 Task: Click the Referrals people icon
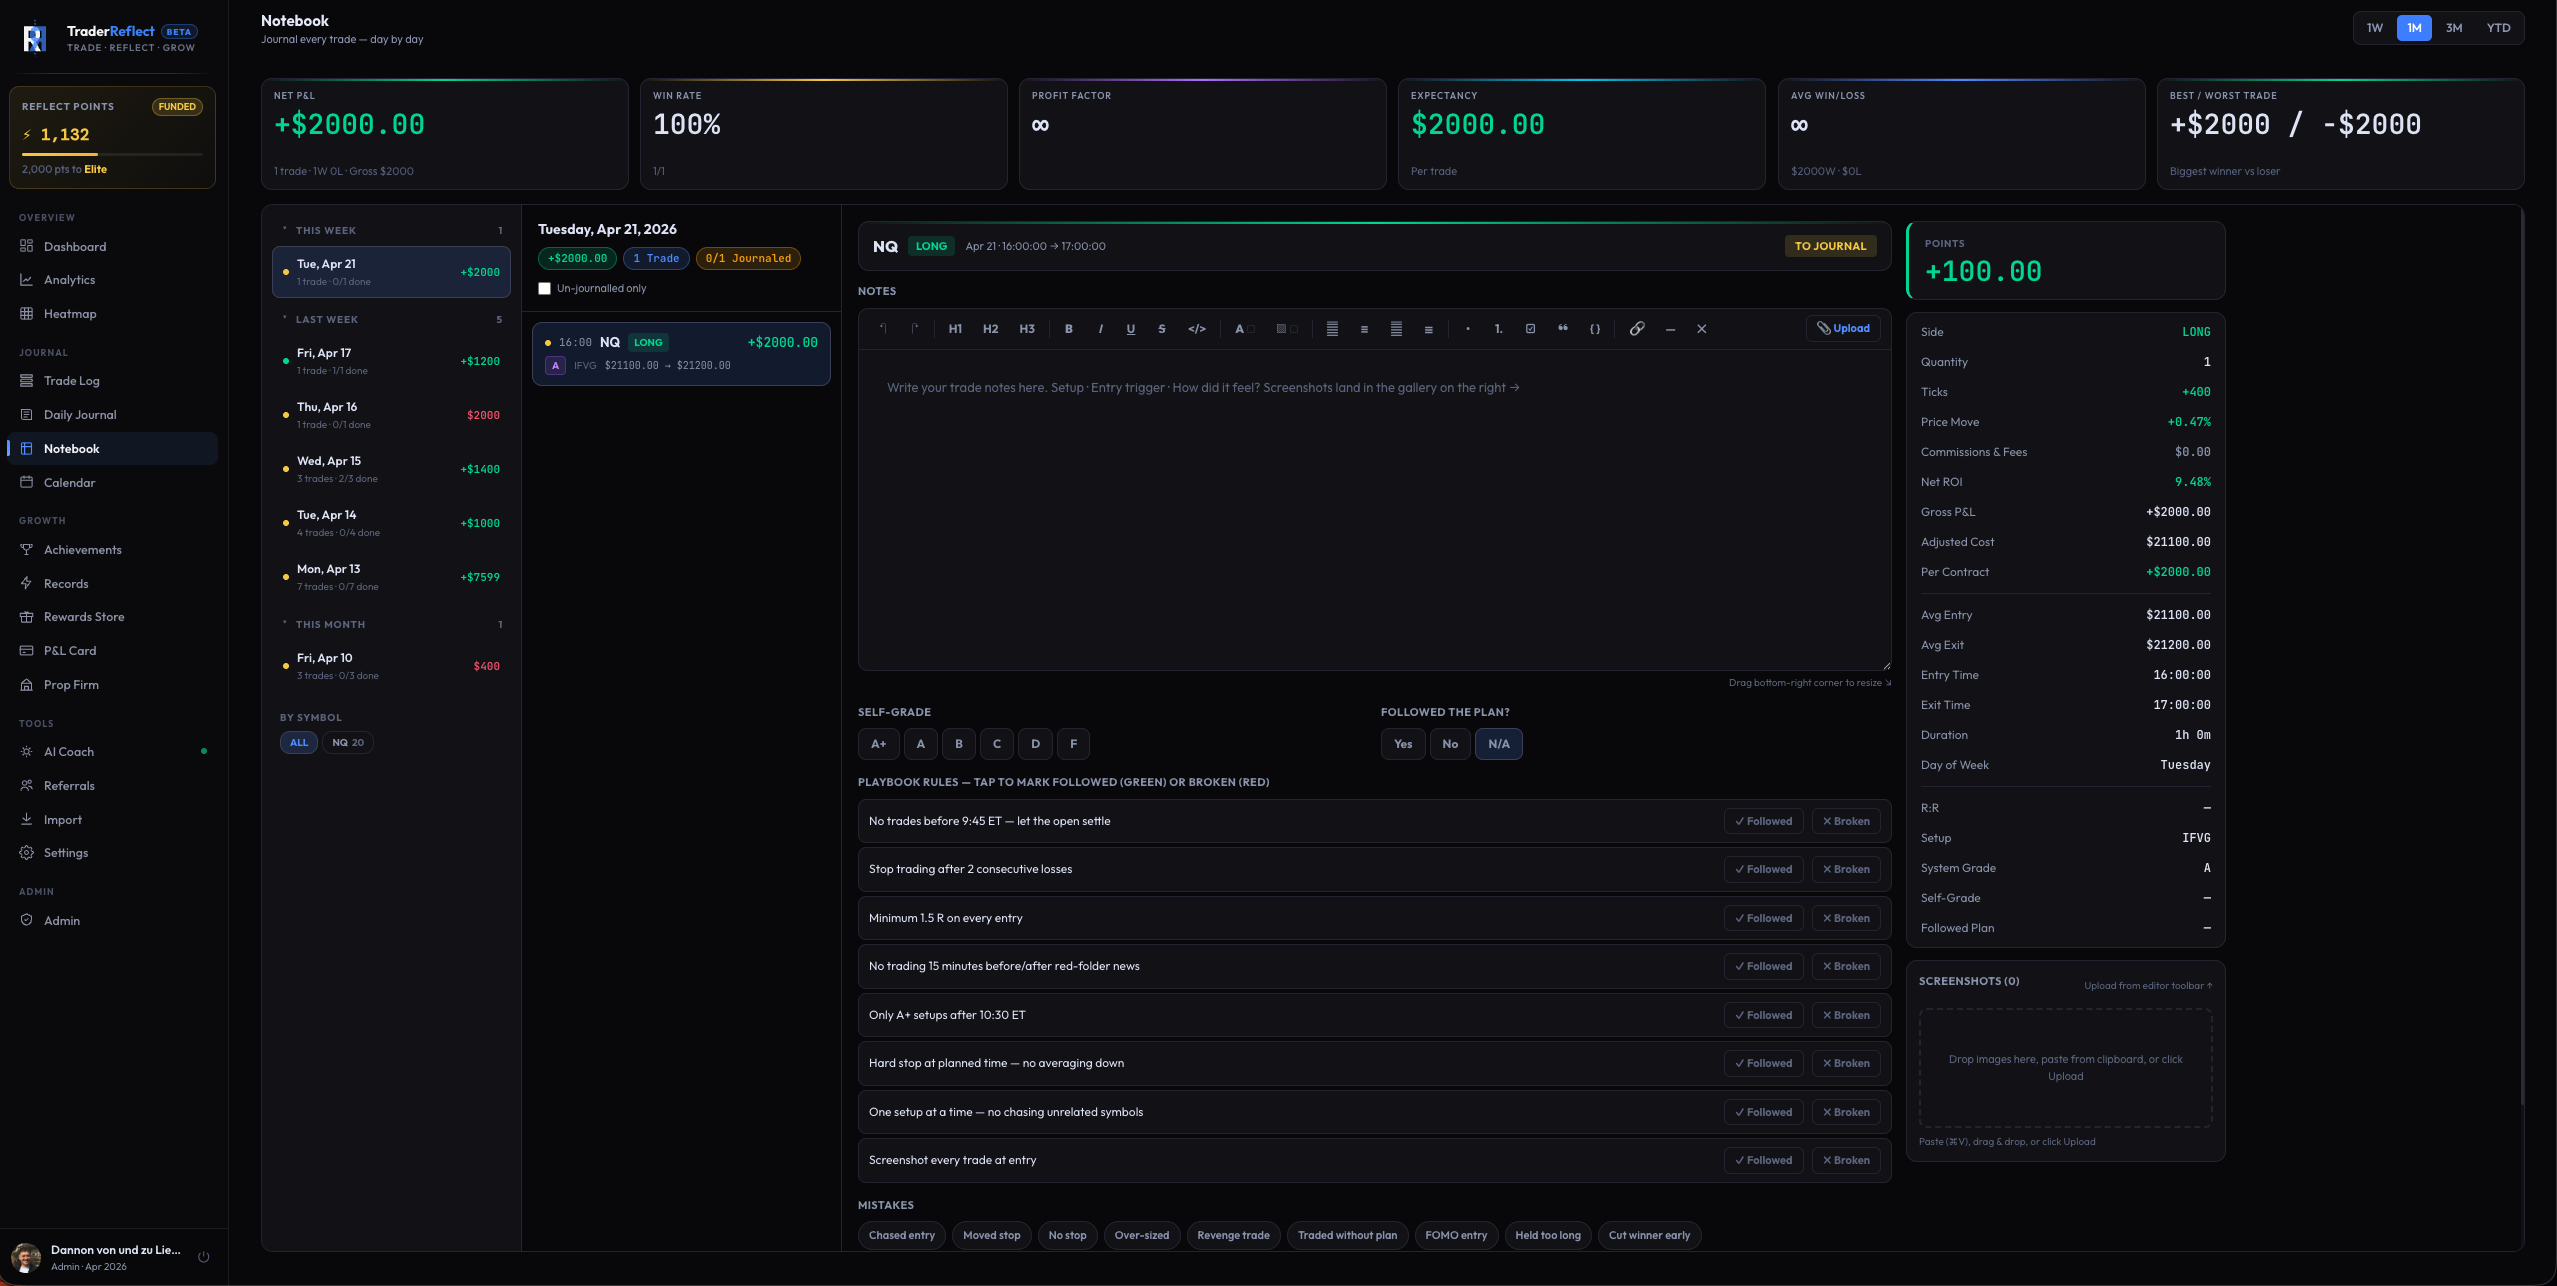pyautogui.click(x=27, y=786)
